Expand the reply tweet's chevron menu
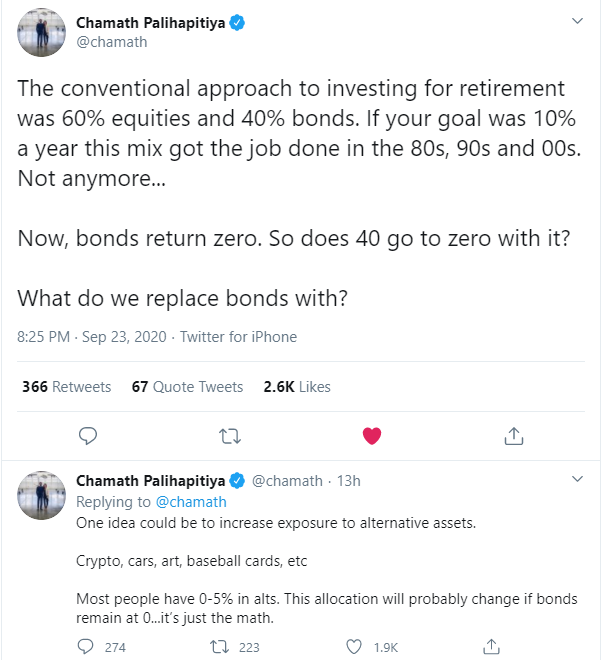Image resolution: width=602 pixels, height=660 pixels. point(577,479)
